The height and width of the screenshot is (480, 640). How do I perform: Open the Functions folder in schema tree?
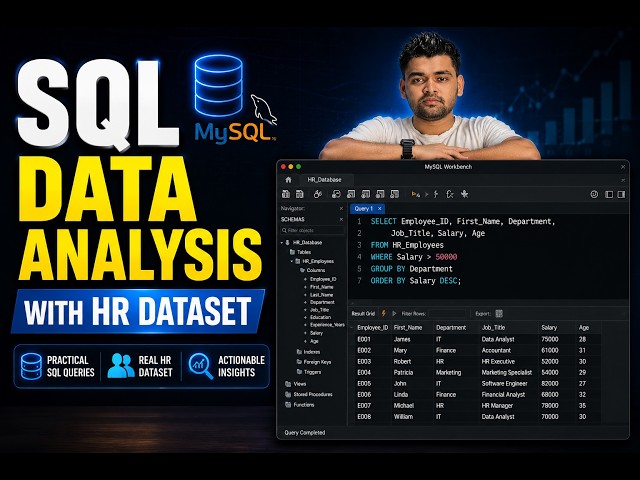300,405
